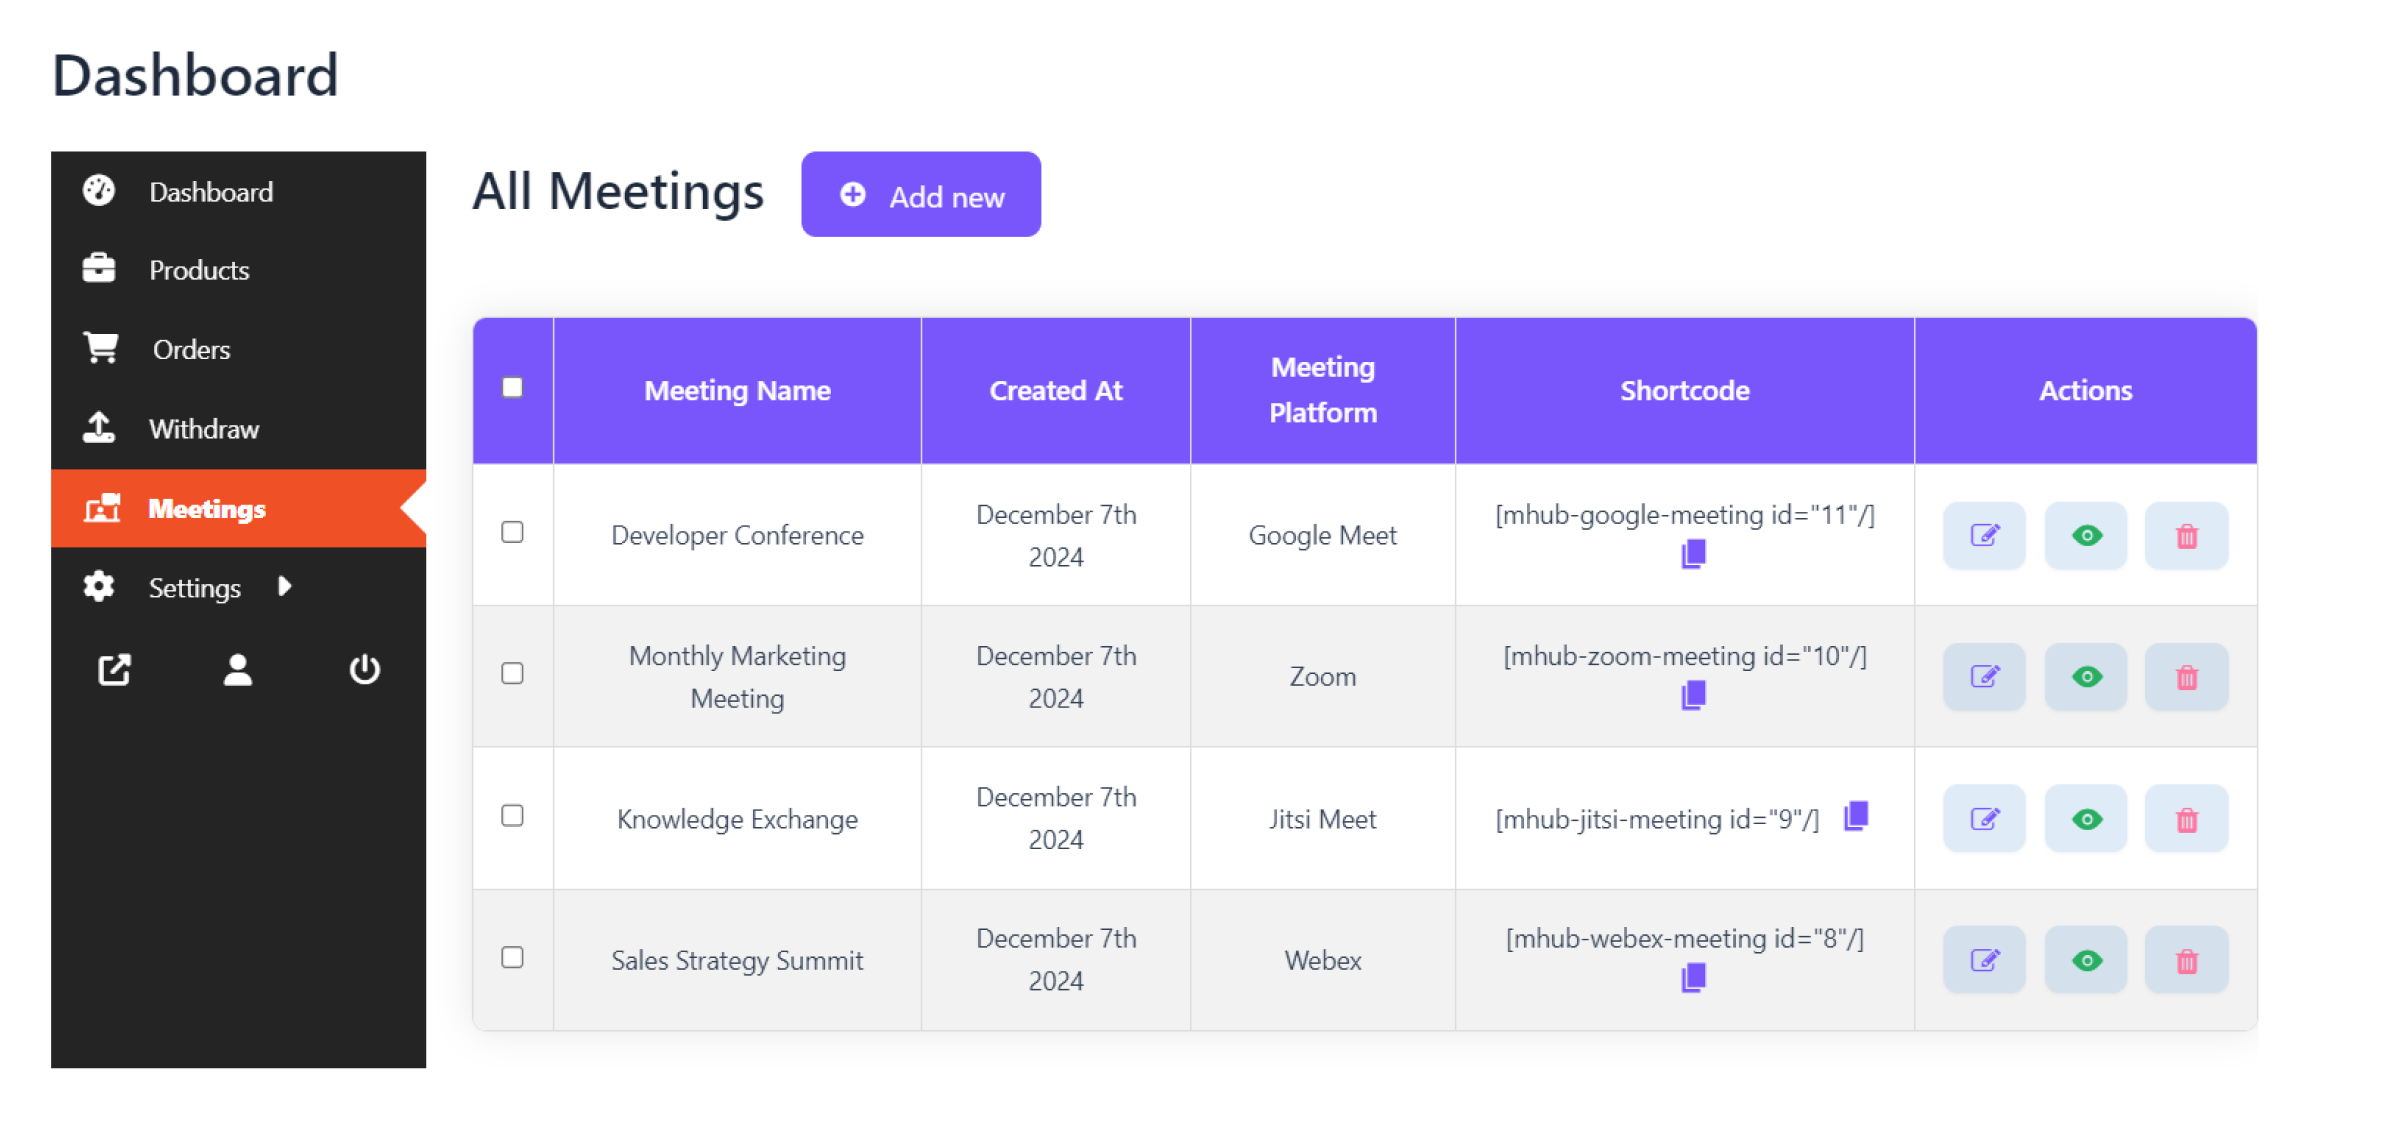
Task: Select Withdraw in the sidebar
Action: coord(238,429)
